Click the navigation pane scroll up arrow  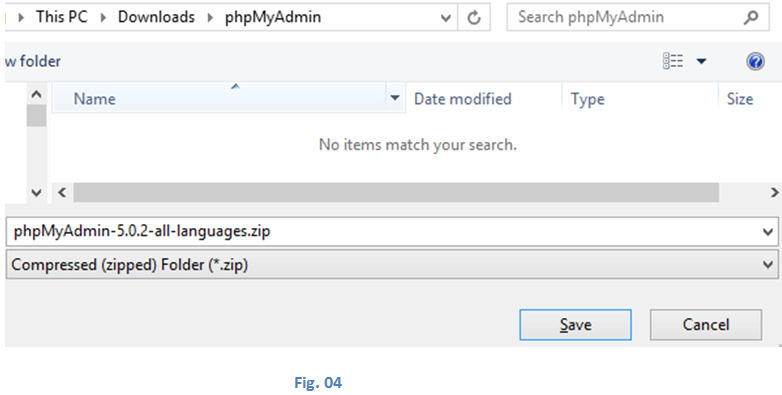coord(36,94)
